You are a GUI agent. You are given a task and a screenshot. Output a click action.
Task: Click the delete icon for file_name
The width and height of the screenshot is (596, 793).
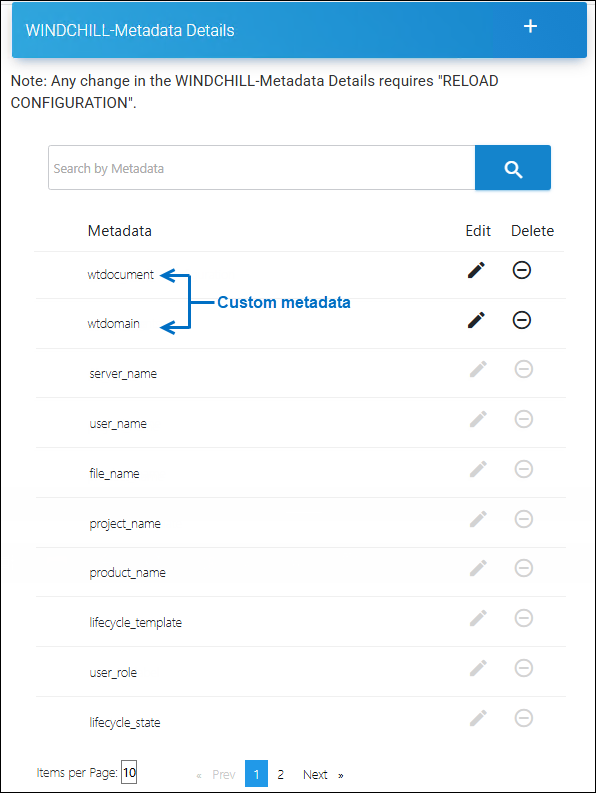pyautogui.click(x=524, y=469)
